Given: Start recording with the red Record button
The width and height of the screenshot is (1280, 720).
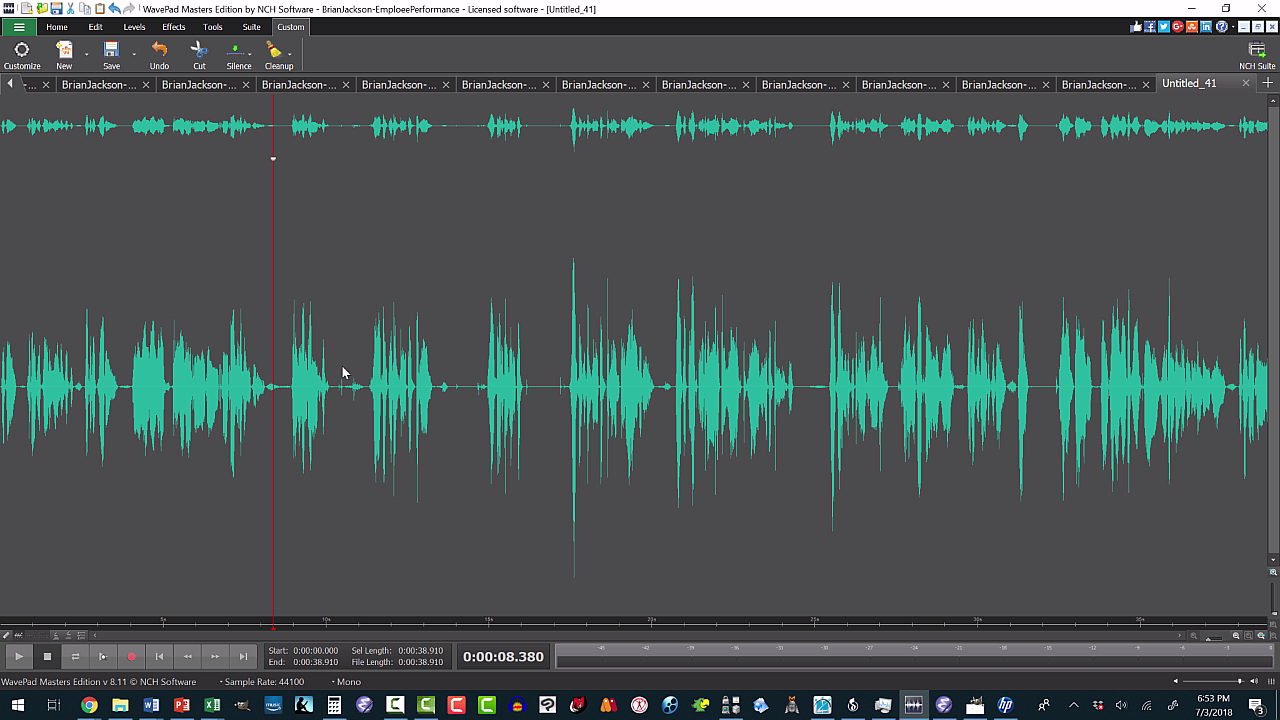Looking at the screenshot, I should click(x=131, y=656).
